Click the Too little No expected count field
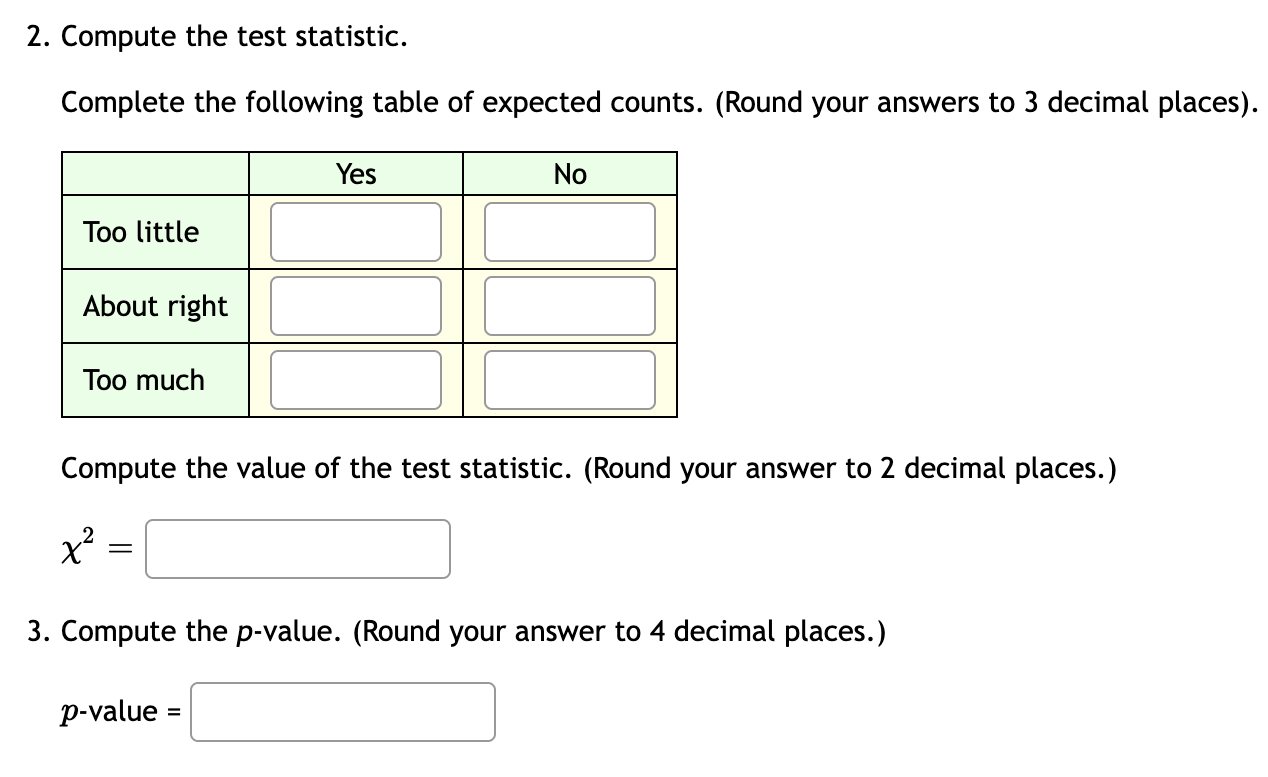This screenshot has height=777, width=1268. click(x=569, y=231)
